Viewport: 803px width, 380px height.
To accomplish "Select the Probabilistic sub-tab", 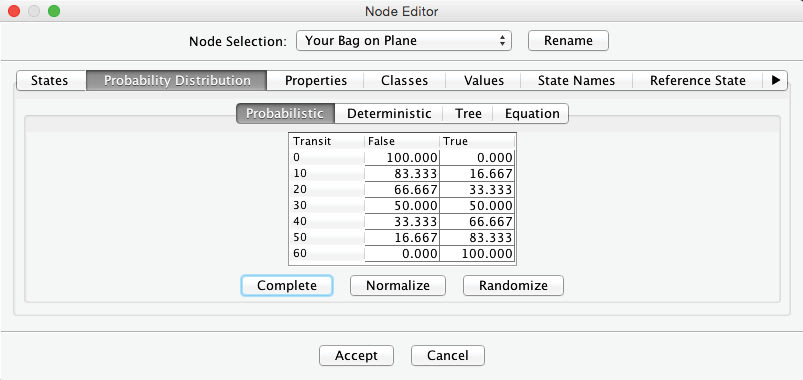I will click(x=285, y=113).
